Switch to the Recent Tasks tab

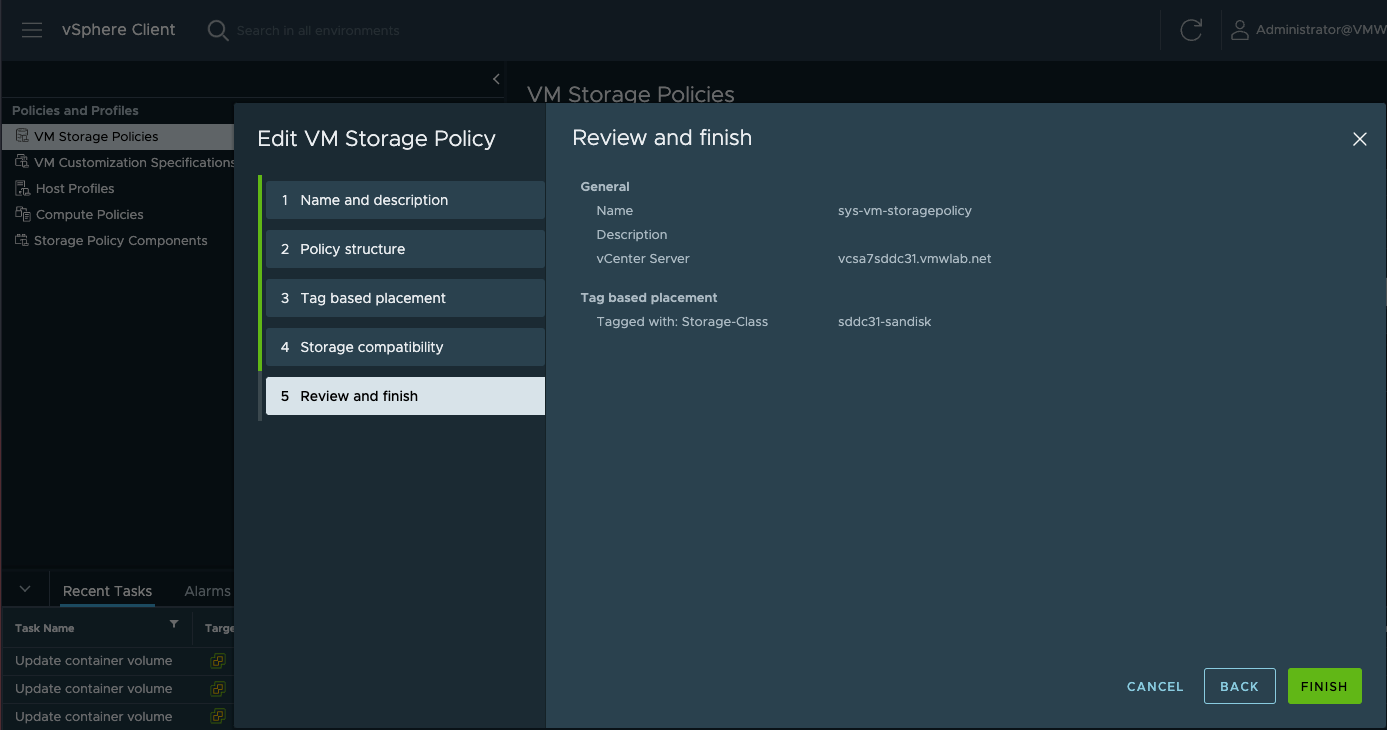107,591
